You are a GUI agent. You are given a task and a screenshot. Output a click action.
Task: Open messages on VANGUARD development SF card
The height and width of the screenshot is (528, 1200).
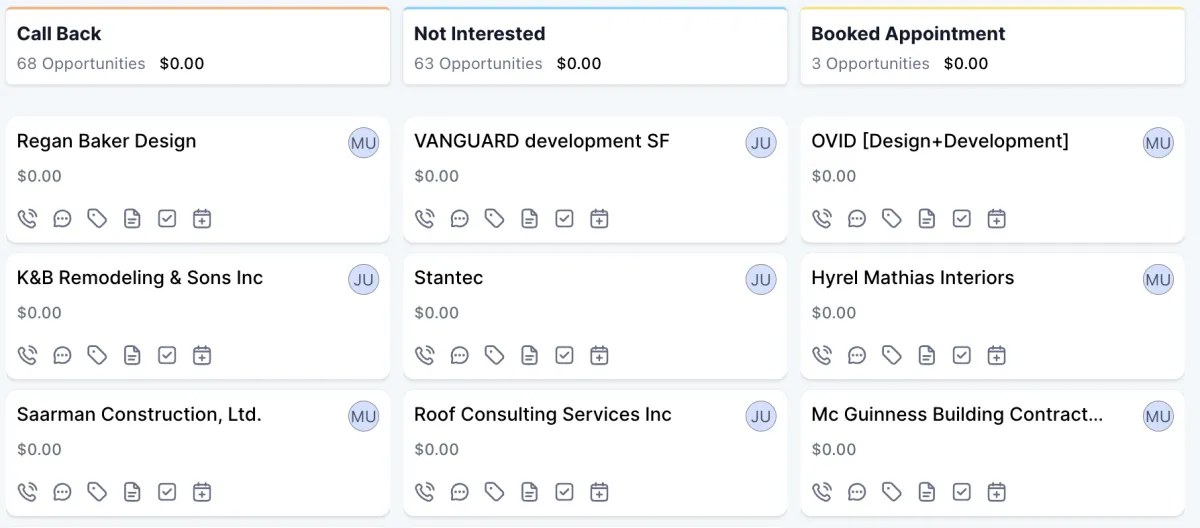460,218
